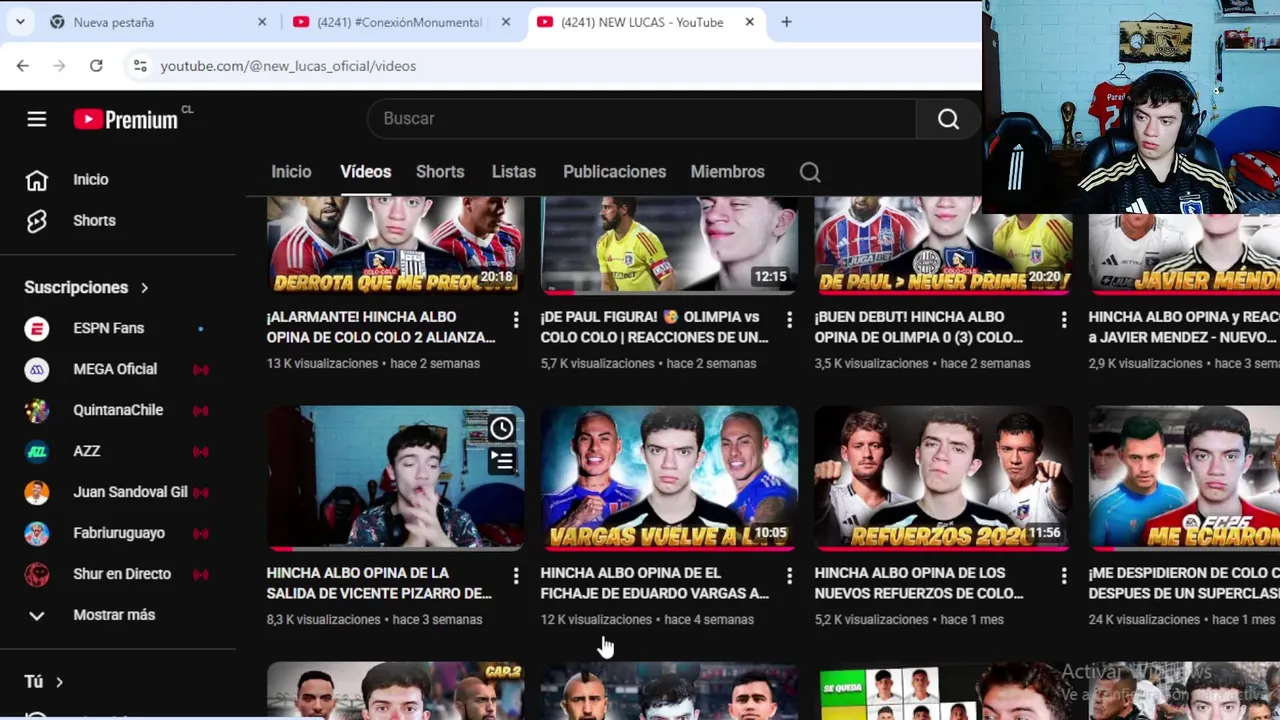This screenshot has width=1280, height=720.
Task: Open Shur en Directo channel avatar
Action: 37,574
